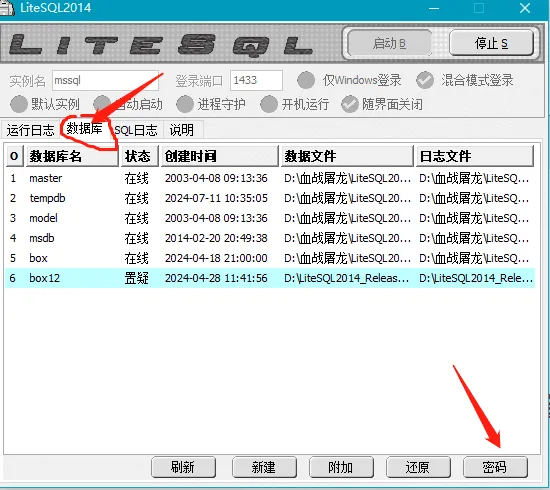Click the 停止 S button
Viewport: 550px width, 490px height.
(x=491, y=43)
